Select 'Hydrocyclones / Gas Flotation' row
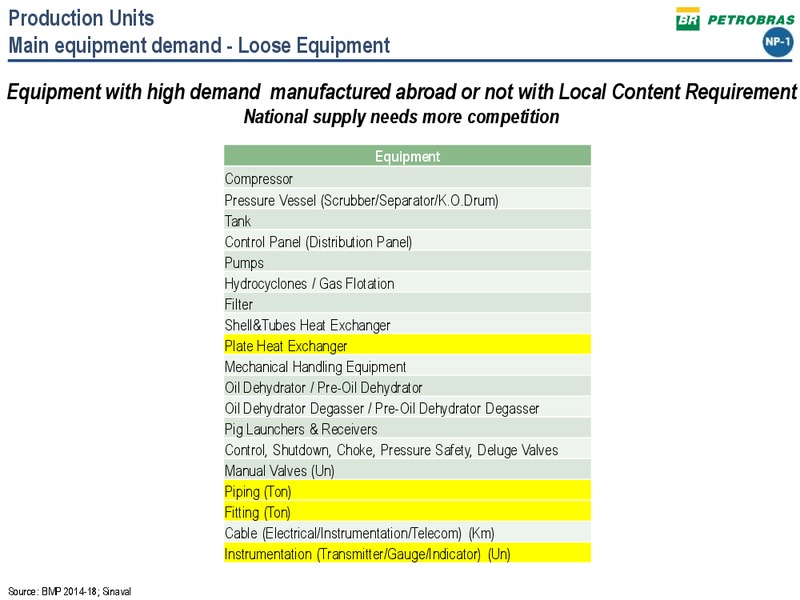The width and height of the screenshot is (800, 600). (407, 283)
